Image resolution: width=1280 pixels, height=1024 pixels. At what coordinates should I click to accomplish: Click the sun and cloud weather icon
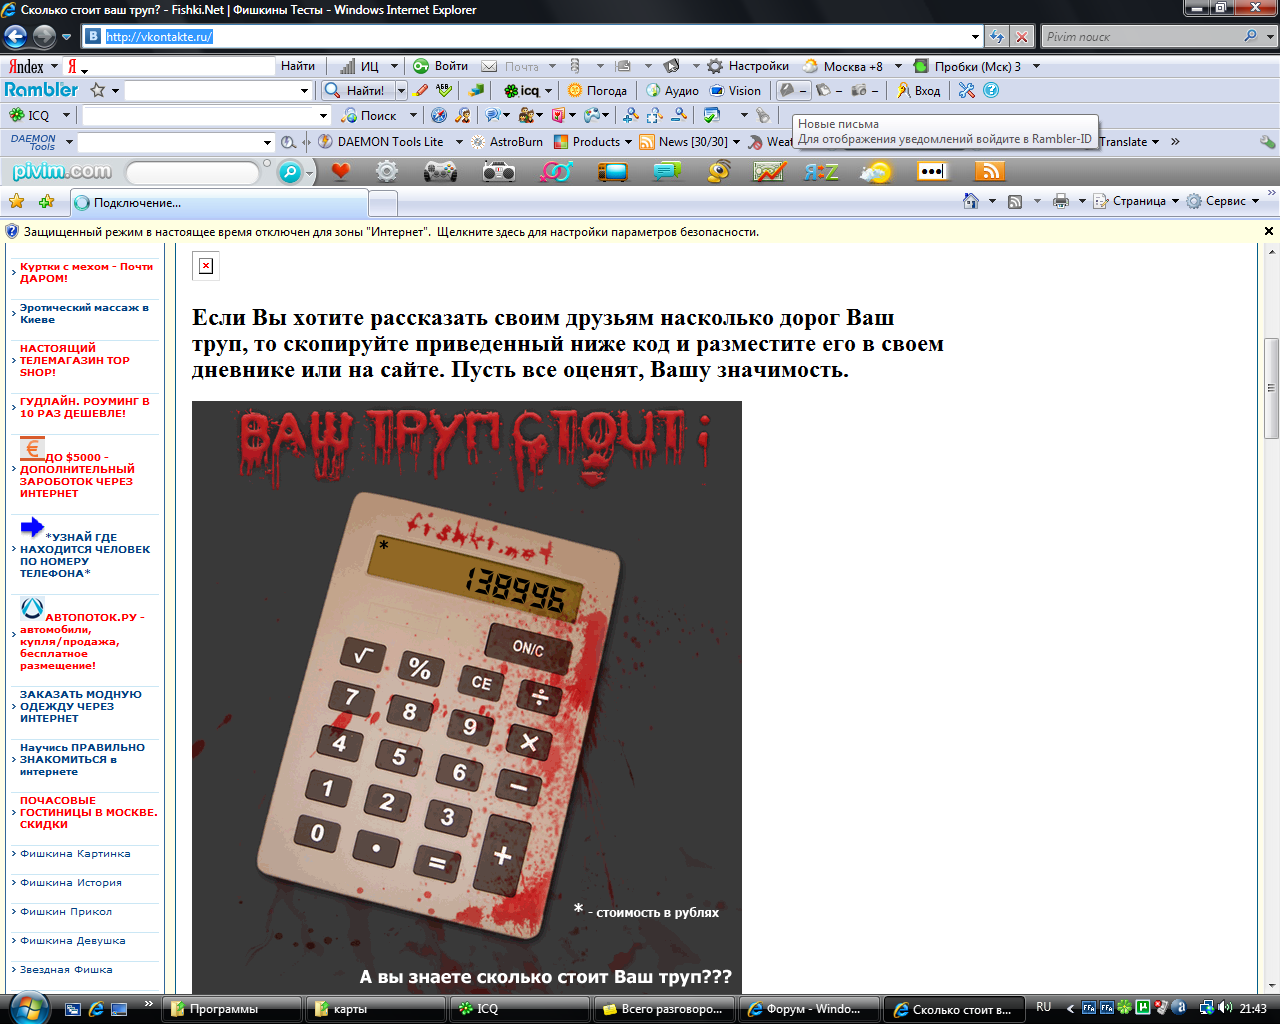coord(875,172)
